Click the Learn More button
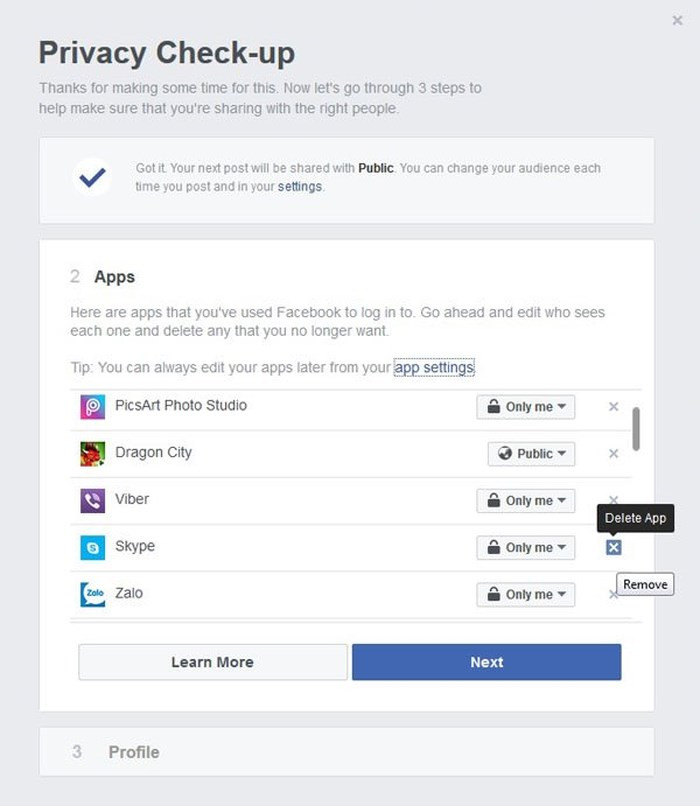Image resolution: width=700 pixels, height=806 pixels. click(x=212, y=662)
